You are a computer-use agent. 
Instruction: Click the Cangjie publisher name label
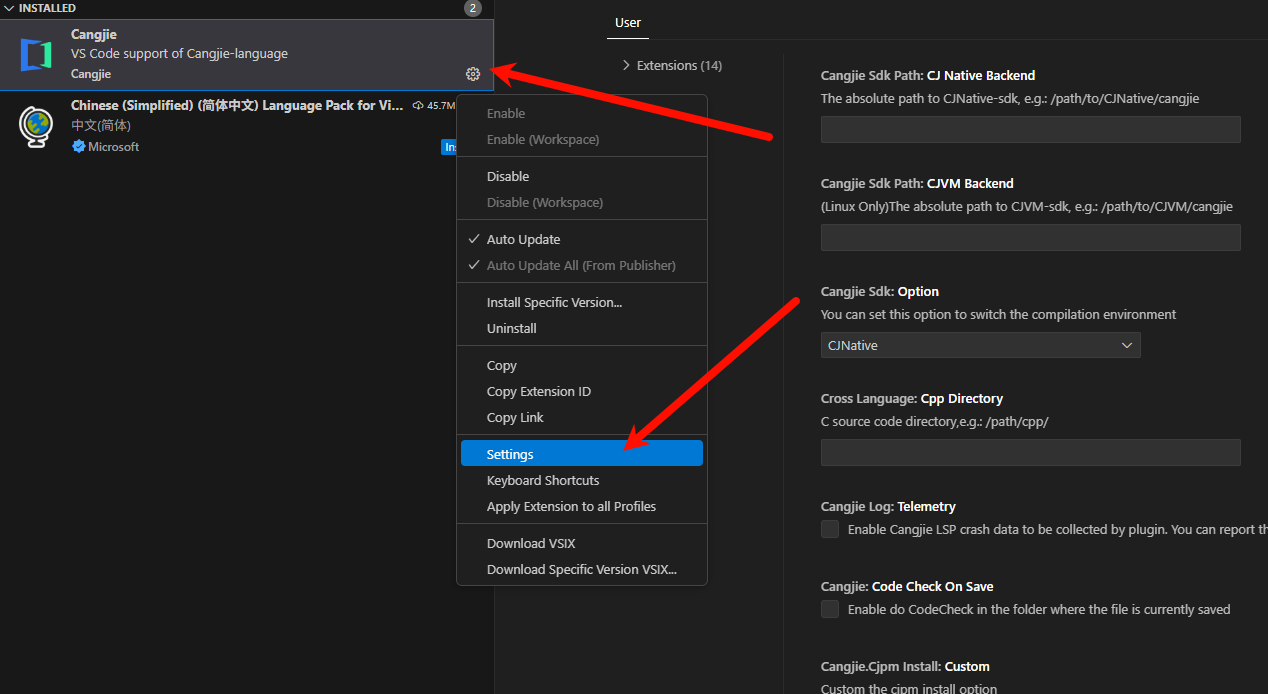tap(91, 74)
